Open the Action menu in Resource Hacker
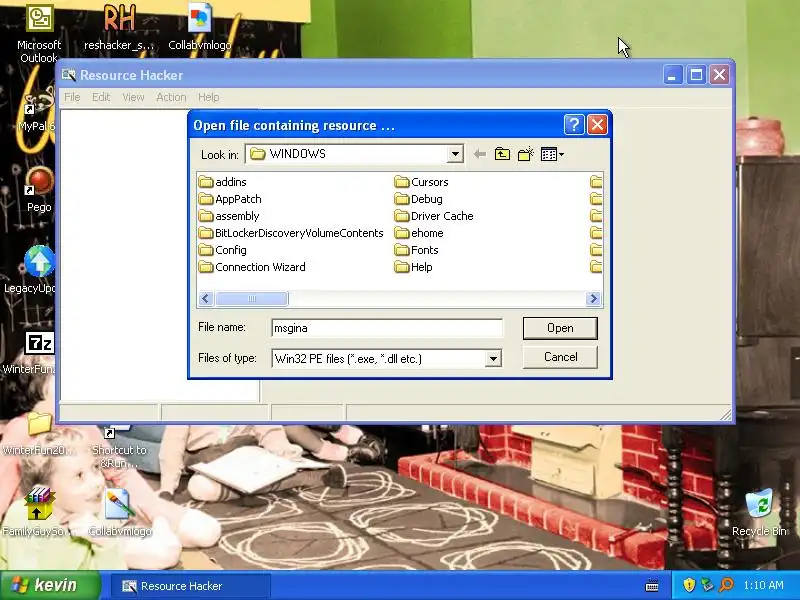Viewport: 800px width, 600px height. click(171, 97)
